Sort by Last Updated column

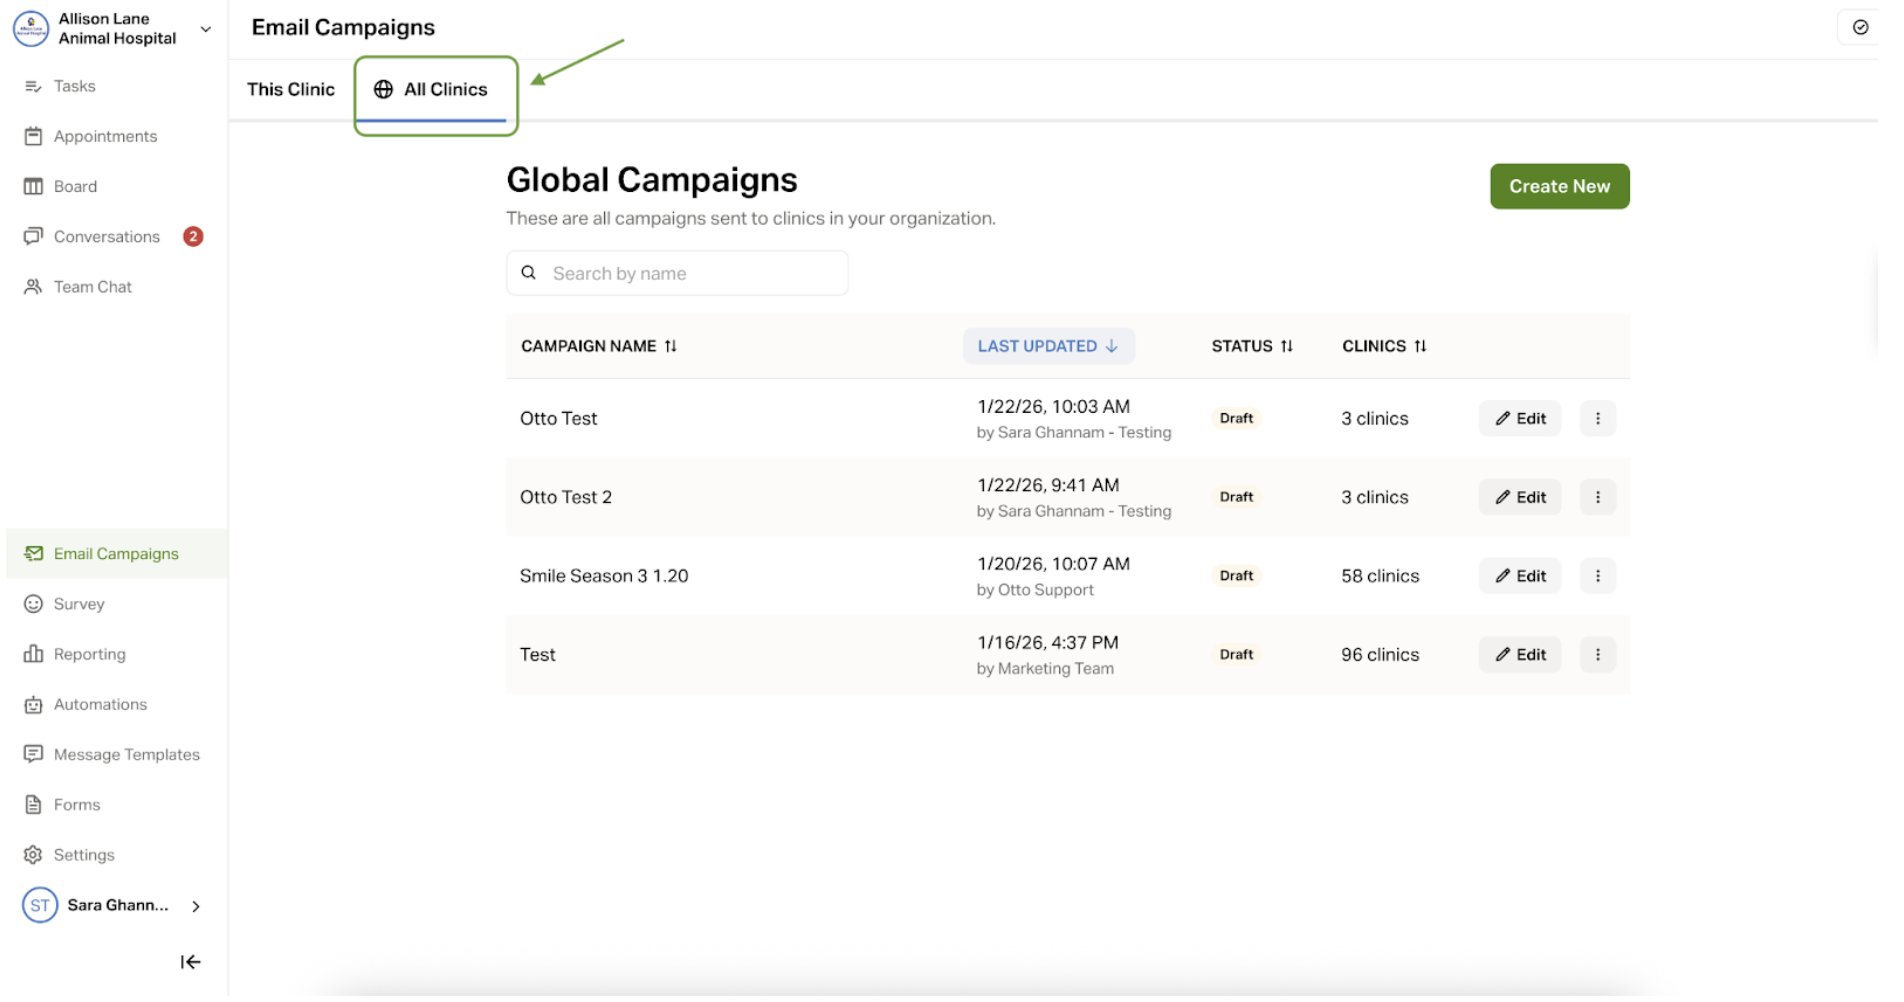tap(1047, 346)
